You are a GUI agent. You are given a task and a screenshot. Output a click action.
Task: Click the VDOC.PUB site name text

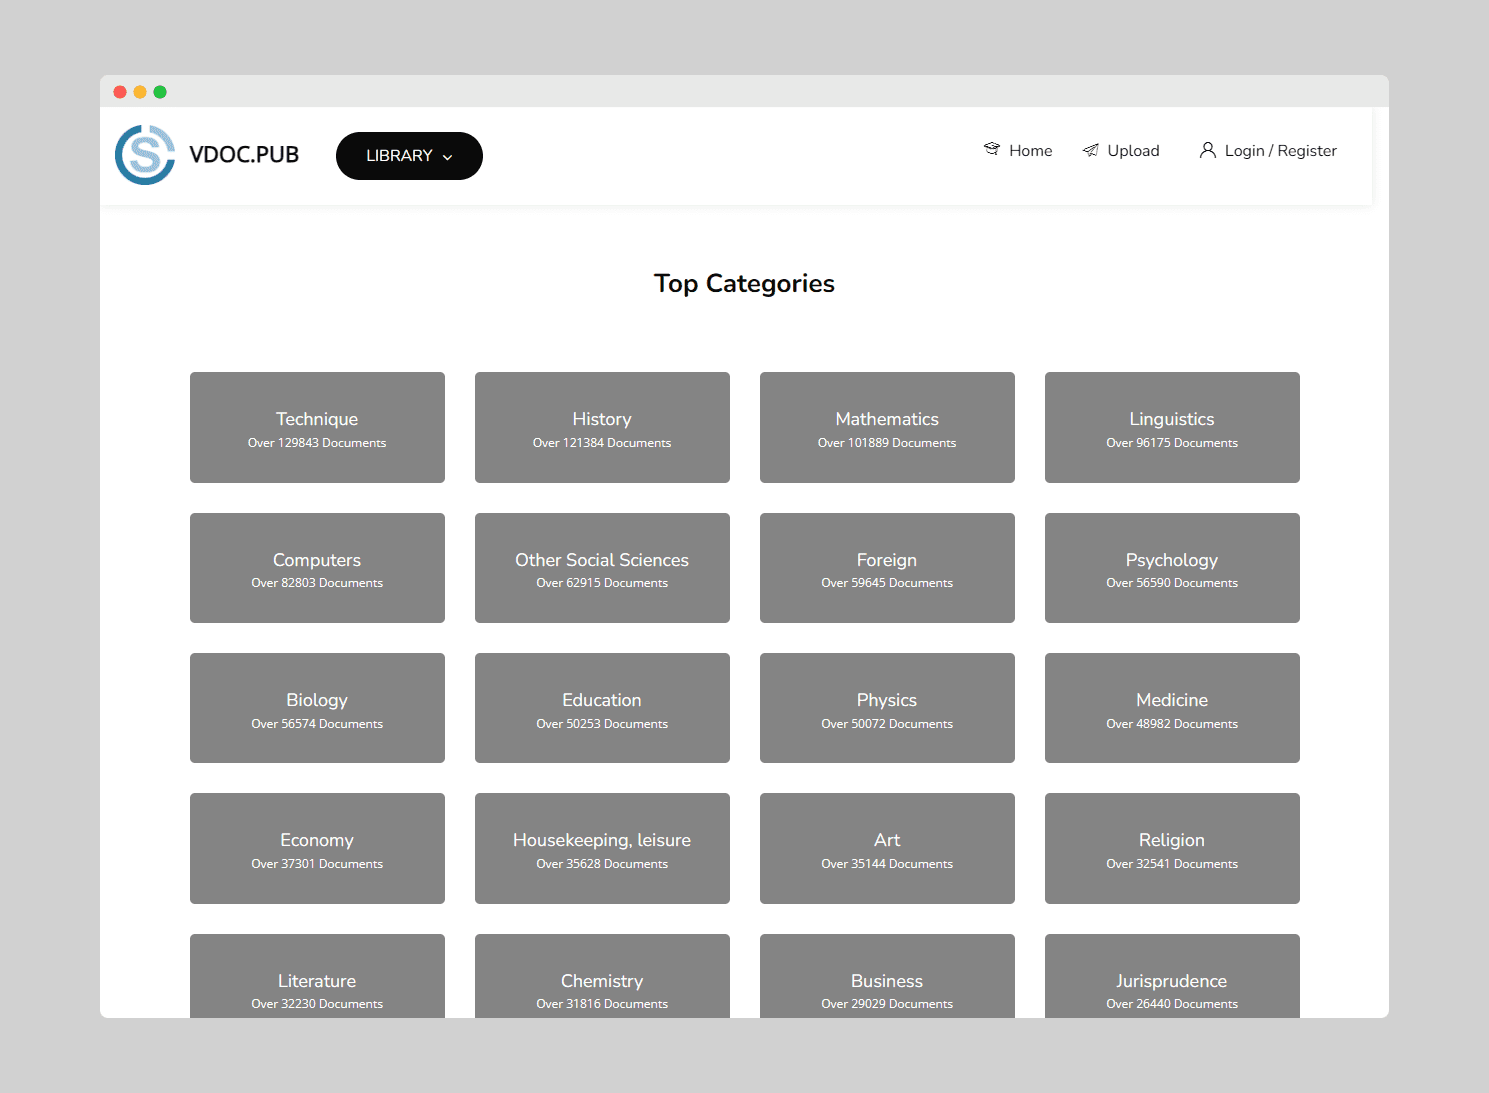[244, 155]
